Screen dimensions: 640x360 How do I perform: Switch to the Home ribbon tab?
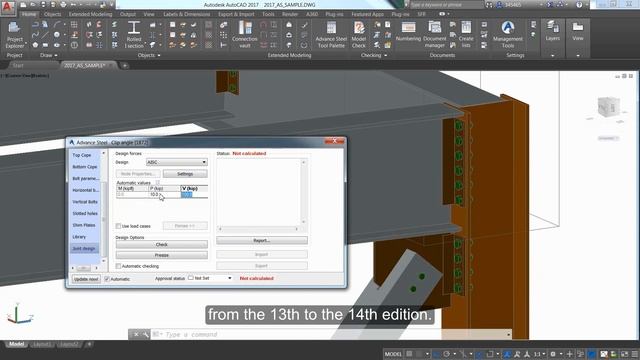(x=29, y=14)
